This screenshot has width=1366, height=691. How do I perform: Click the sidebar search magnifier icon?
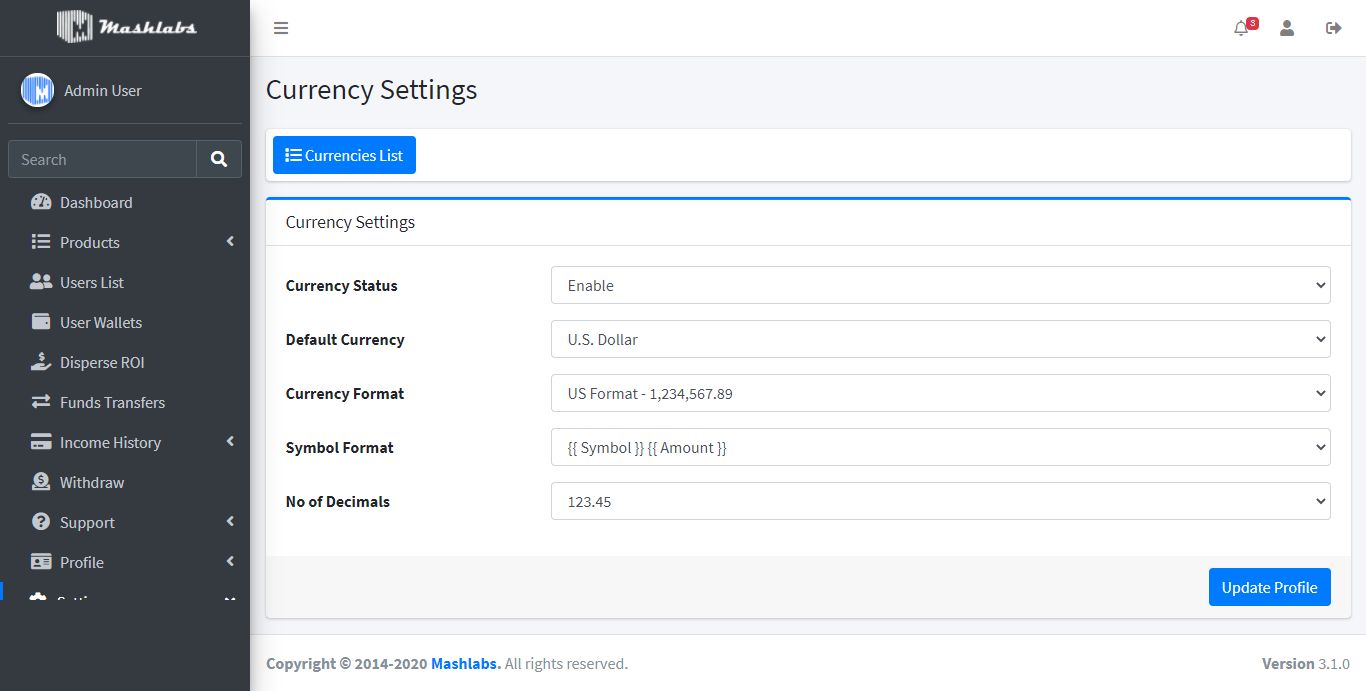pos(219,159)
